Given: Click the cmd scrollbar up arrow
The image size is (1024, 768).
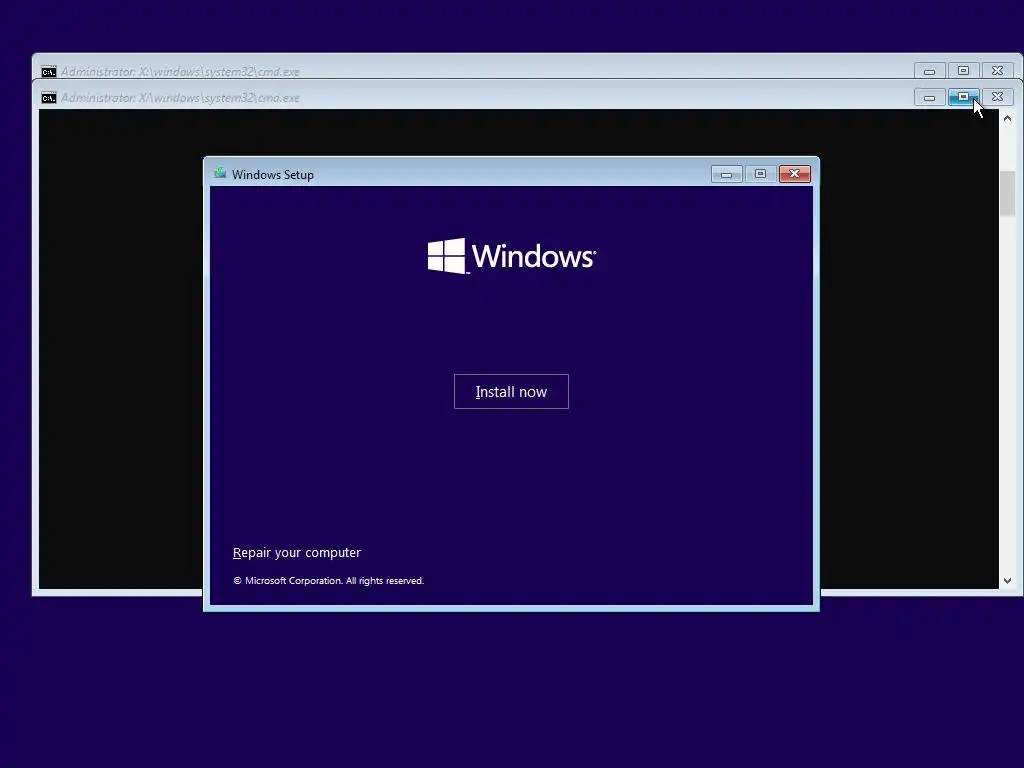Looking at the screenshot, I should coord(1007,118).
